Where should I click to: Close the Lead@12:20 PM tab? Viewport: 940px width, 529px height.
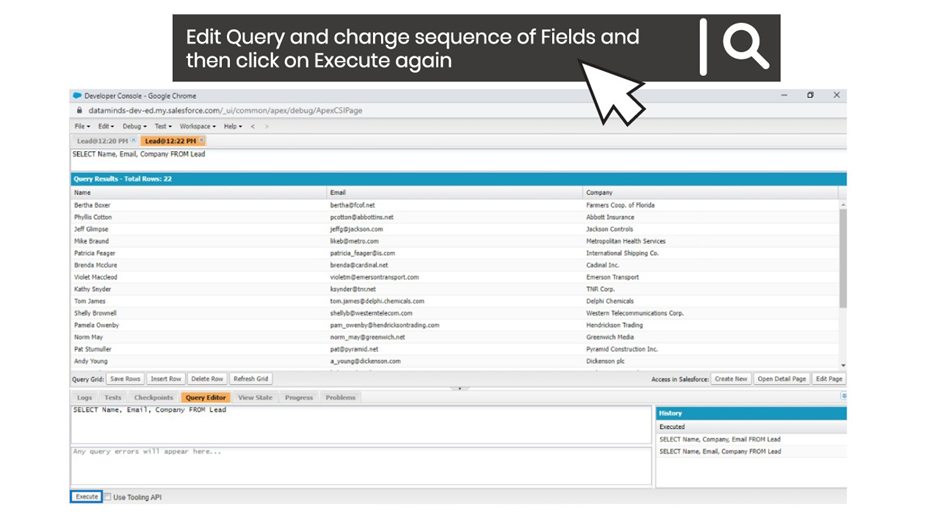click(x=133, y=140)
